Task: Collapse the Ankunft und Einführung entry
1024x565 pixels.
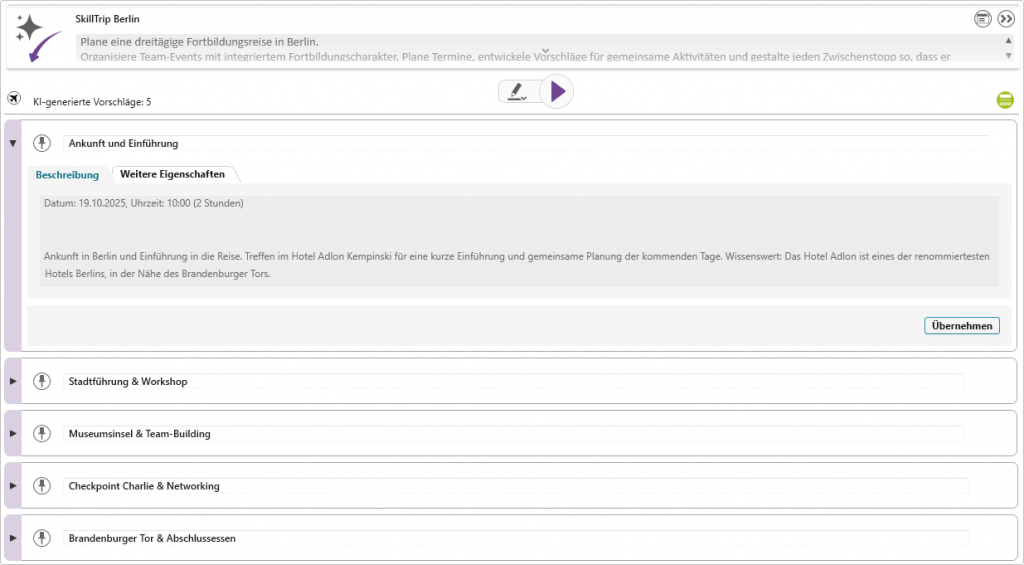Action: (13, 143)
